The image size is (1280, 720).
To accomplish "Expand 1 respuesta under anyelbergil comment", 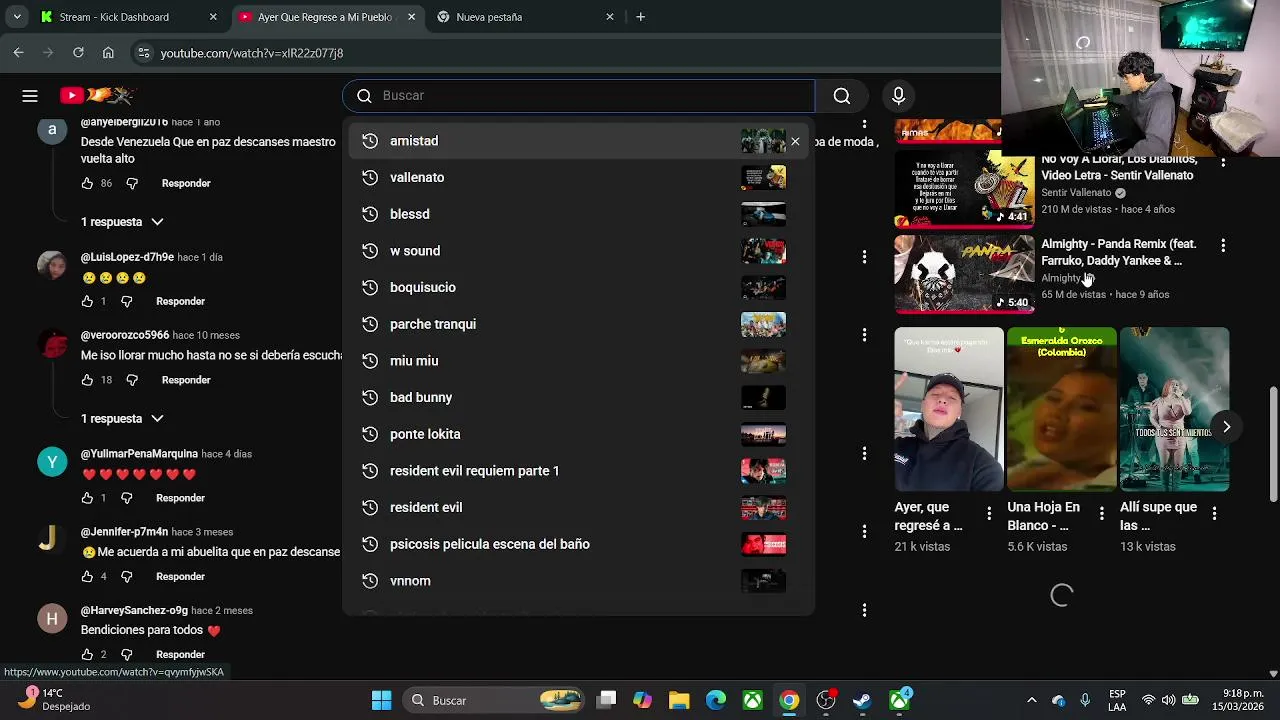I will (122, 222).
